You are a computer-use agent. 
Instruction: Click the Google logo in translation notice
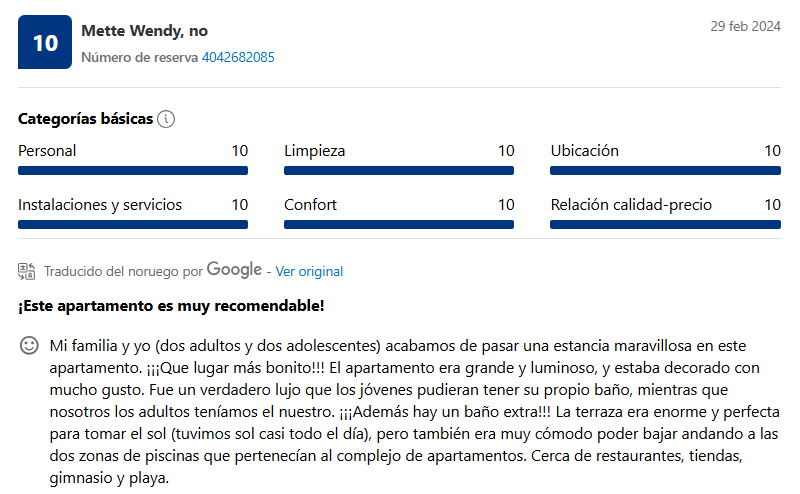click(x=234, y=269)
